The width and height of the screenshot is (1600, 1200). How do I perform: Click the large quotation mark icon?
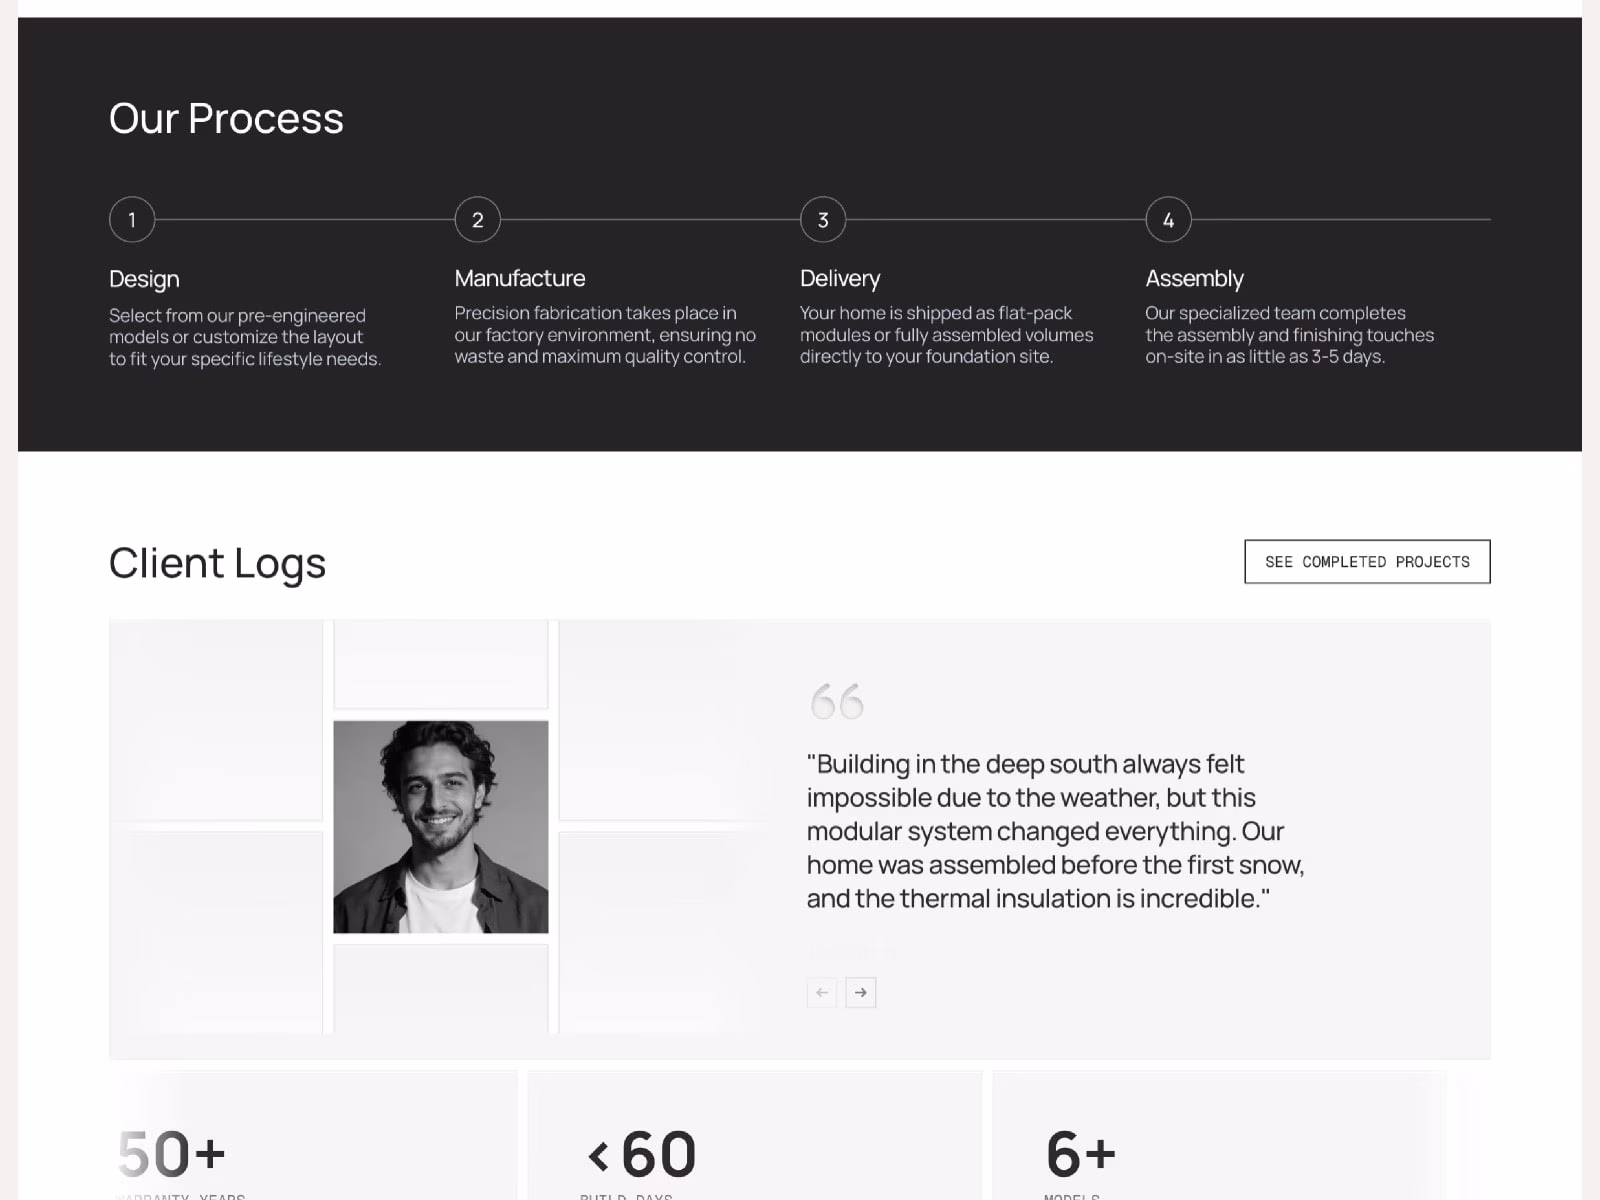[x=837, y=701]
